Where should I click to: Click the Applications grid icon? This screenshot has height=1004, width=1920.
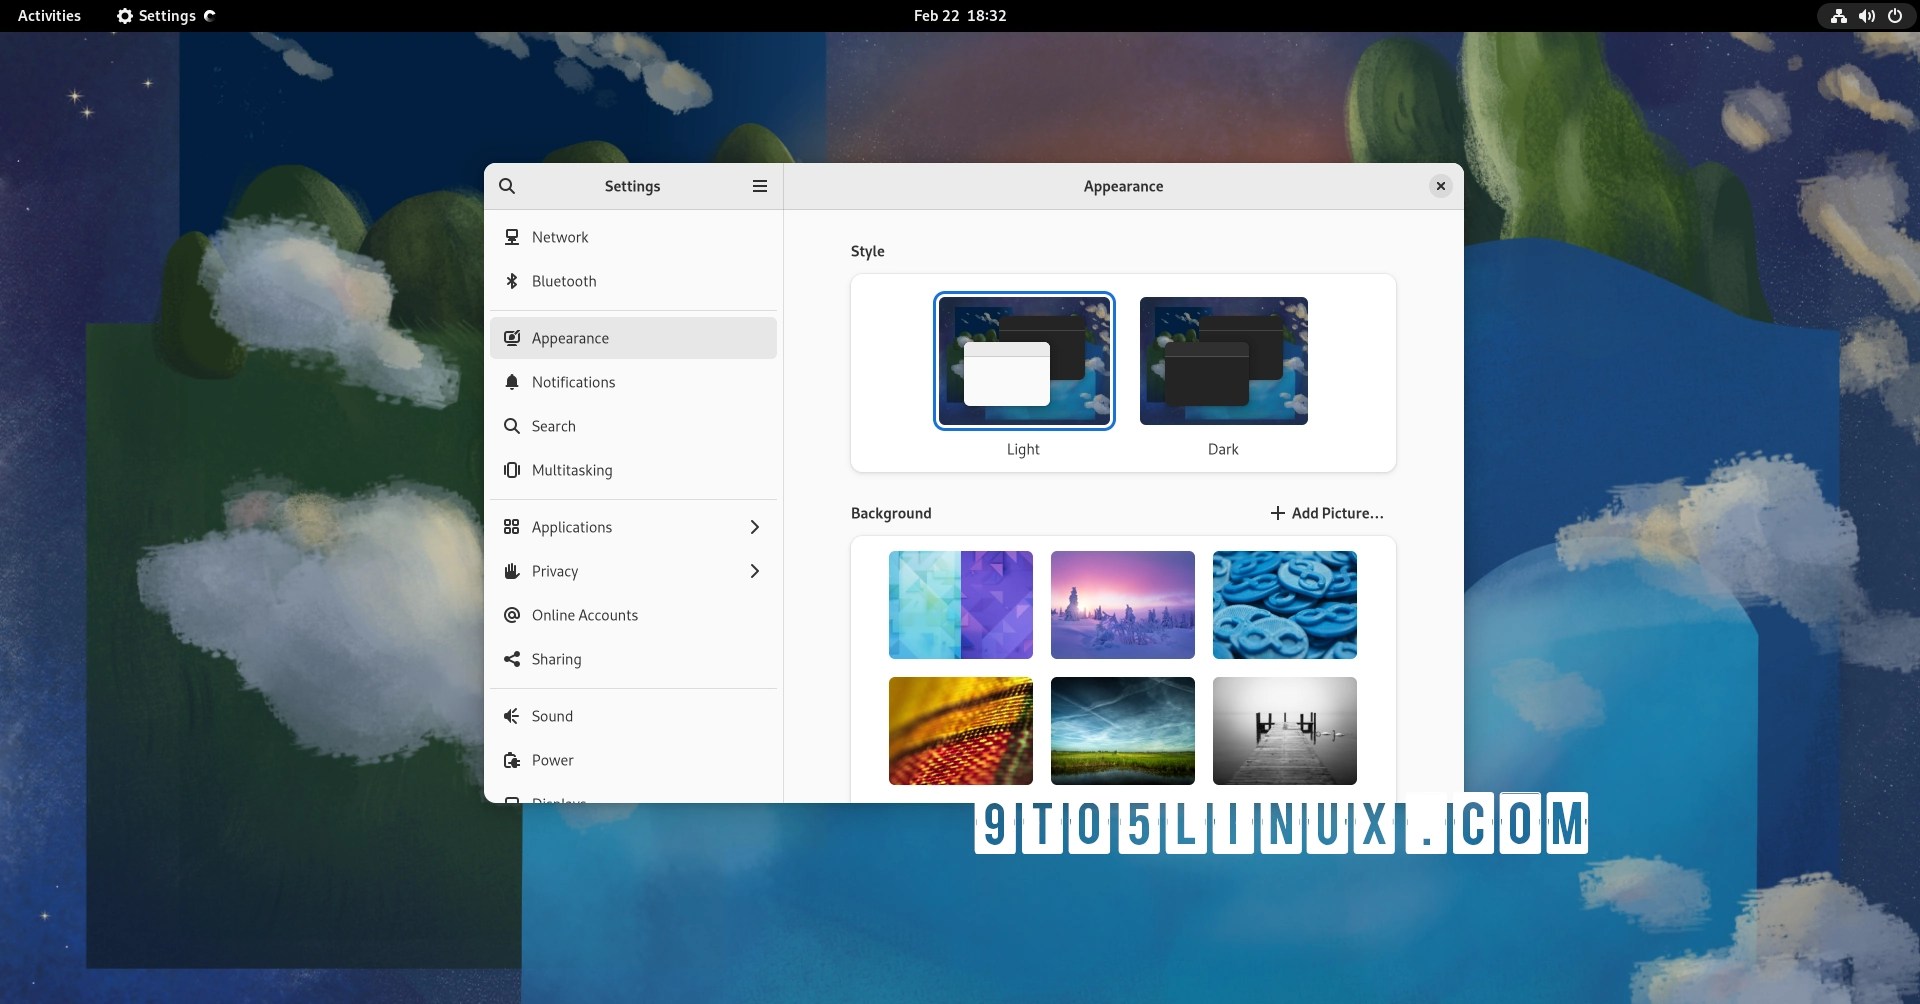pyautogui.click(x=512, y=527)
